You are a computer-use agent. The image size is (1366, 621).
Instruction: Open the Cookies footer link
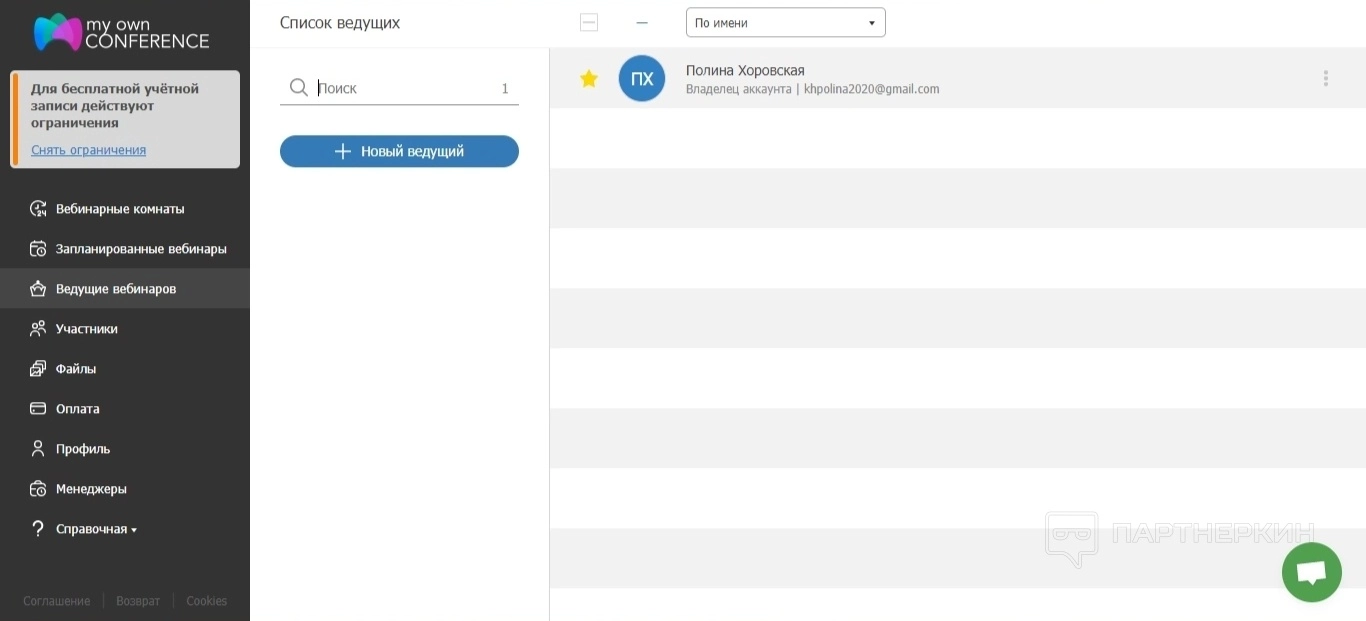(x=206, y=601)
